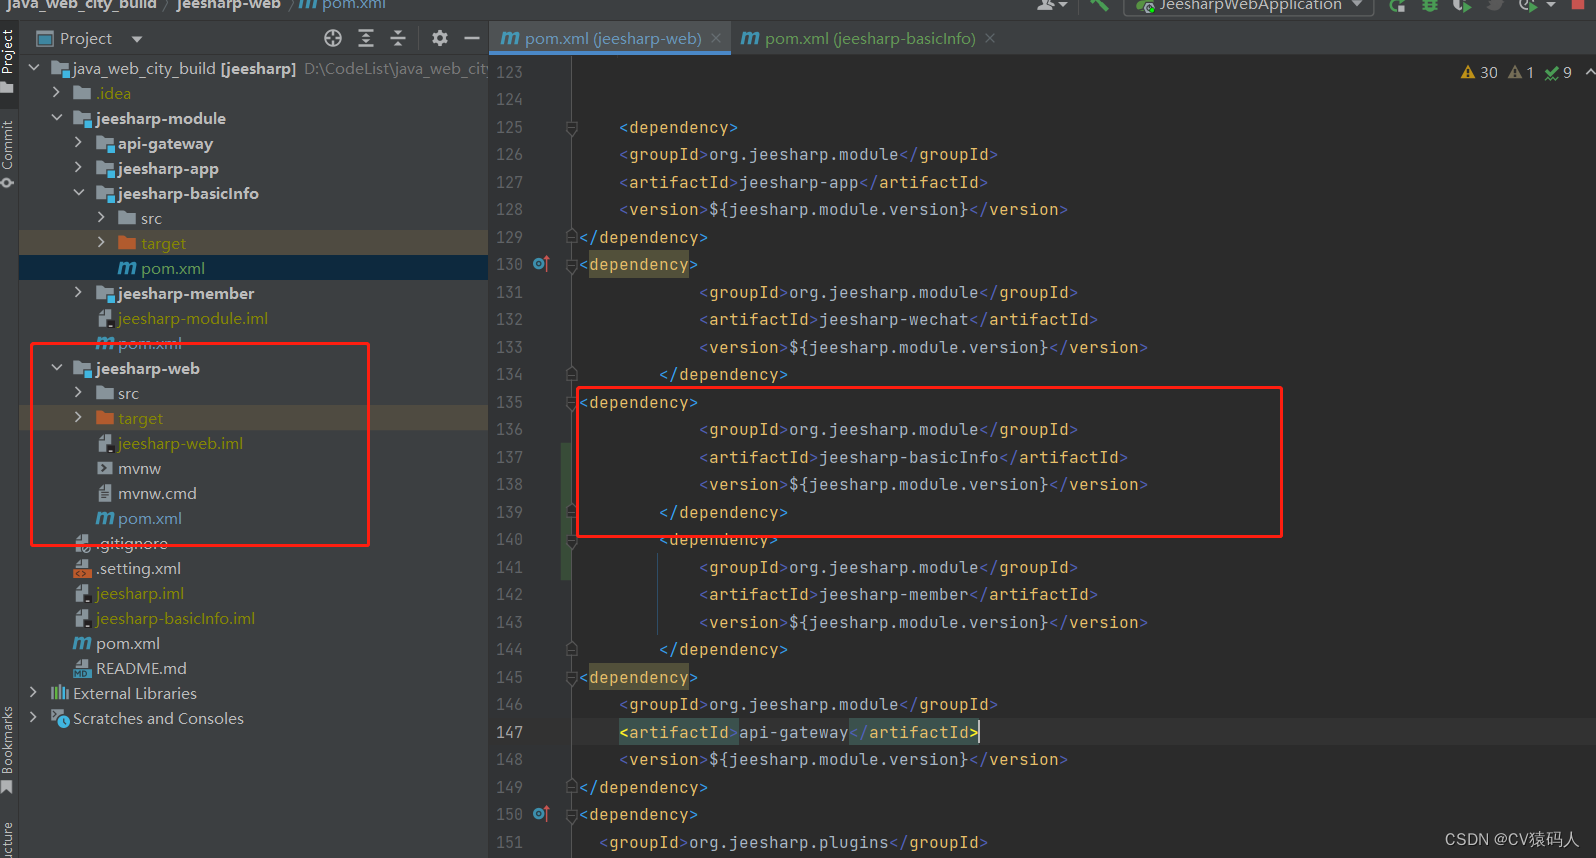Expand the jeesharp-app module
Image resolution: width=1596 pixels, height=858 pixels.
click(78, 168)
